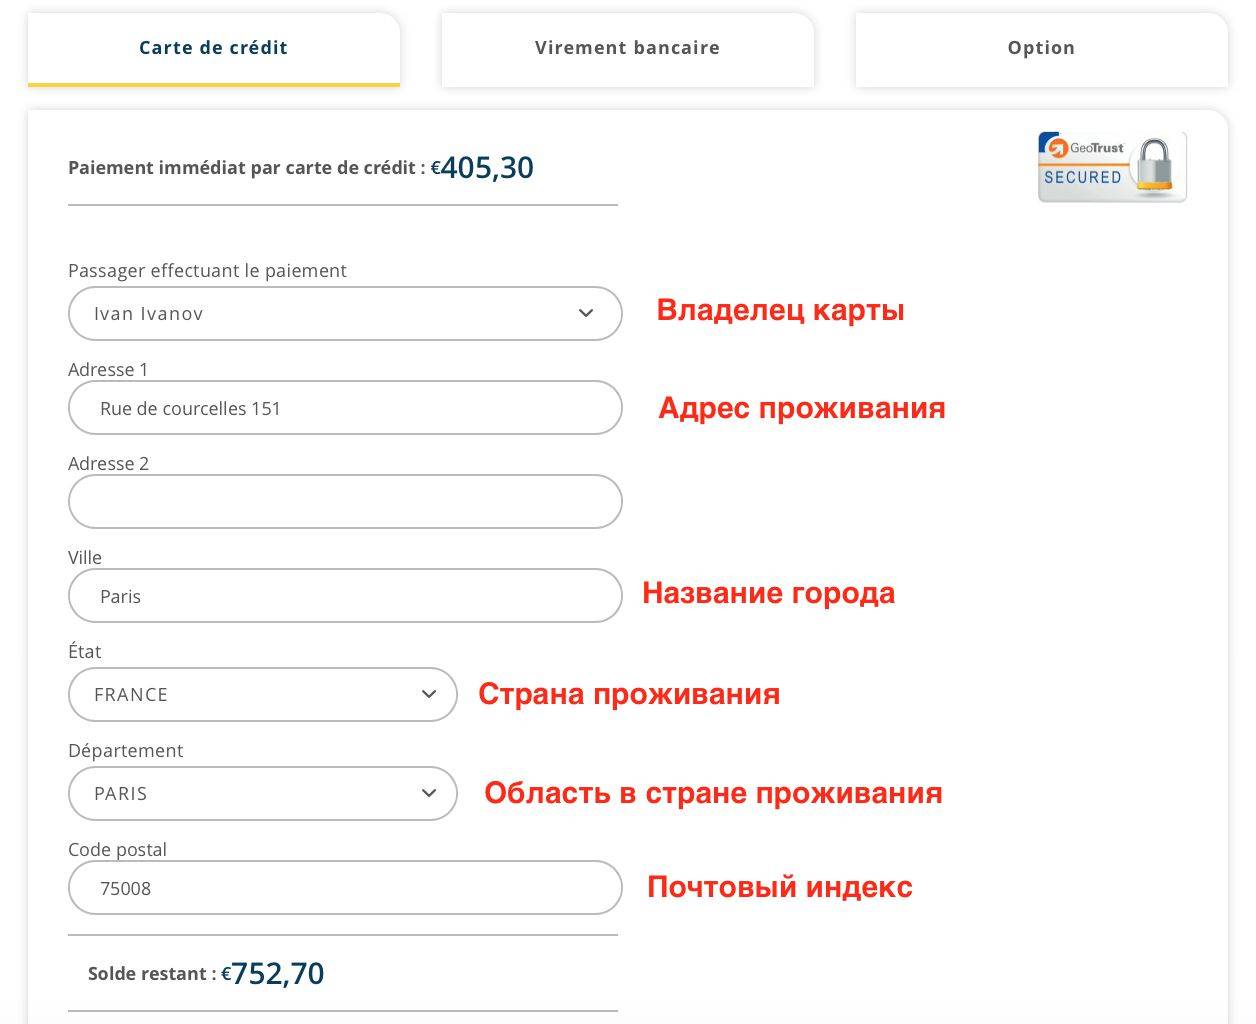Click the red 'Почтовый индекс' annotation
This screenshot has height=1024, width=1256.
point(779,887)
